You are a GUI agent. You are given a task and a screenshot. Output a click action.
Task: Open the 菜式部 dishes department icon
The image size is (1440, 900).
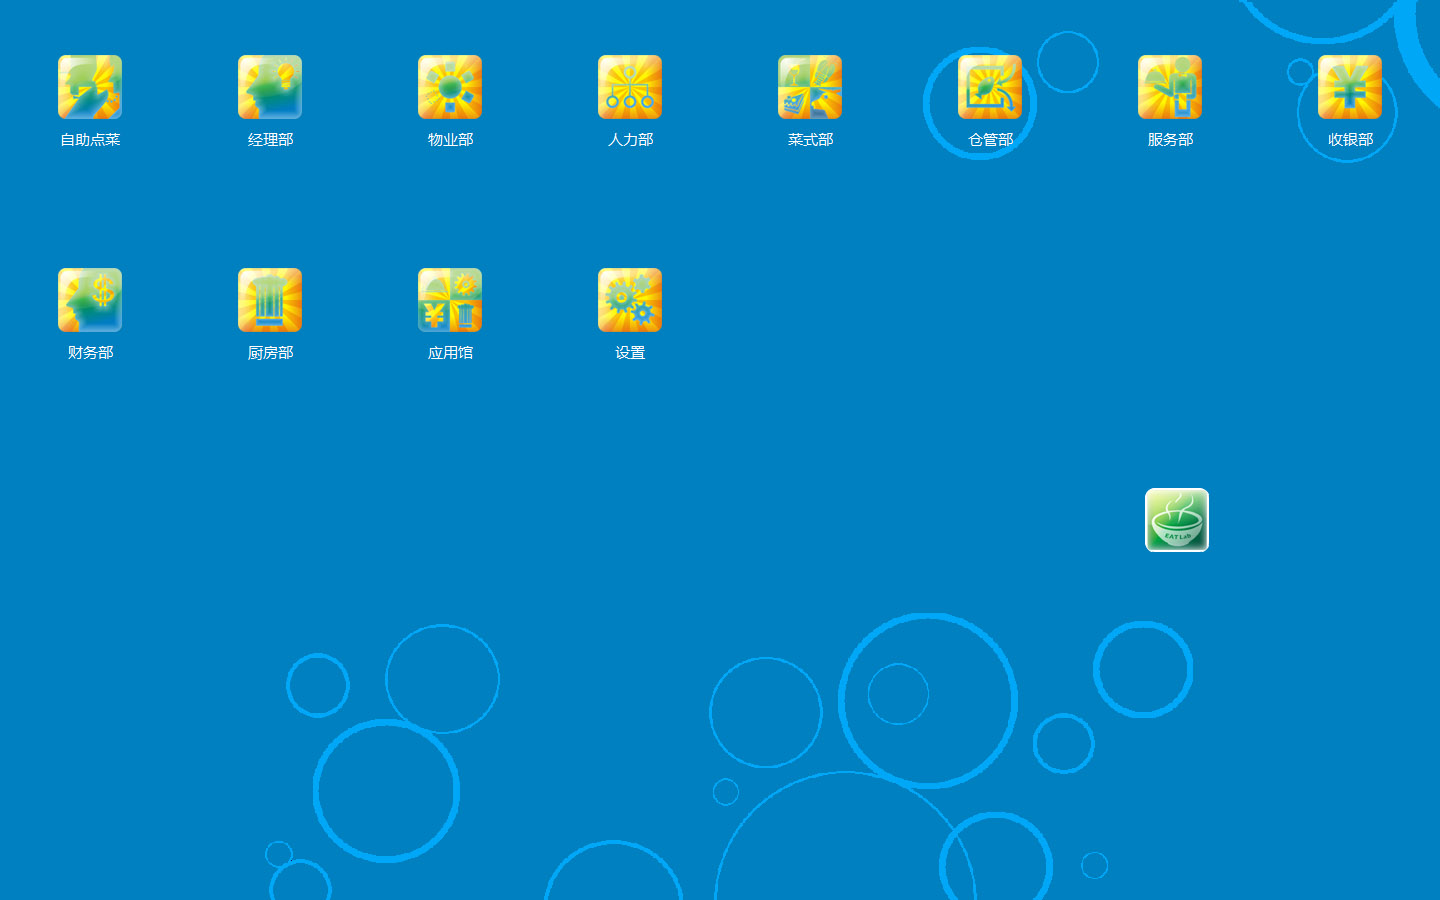(810, 87)
